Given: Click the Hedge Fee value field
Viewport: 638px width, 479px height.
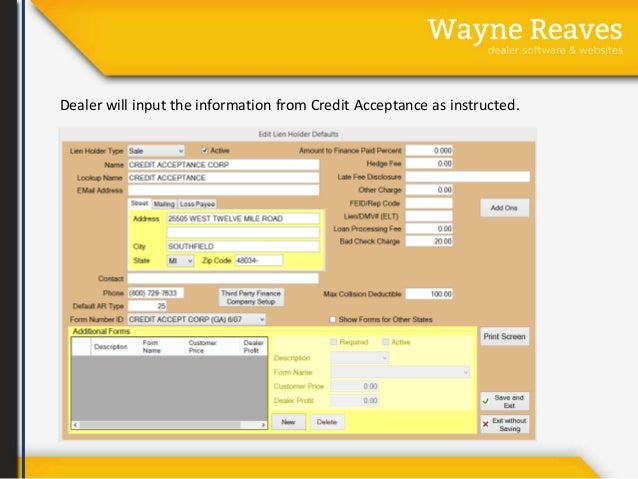Looking at the screenshot, I should 429,164.
